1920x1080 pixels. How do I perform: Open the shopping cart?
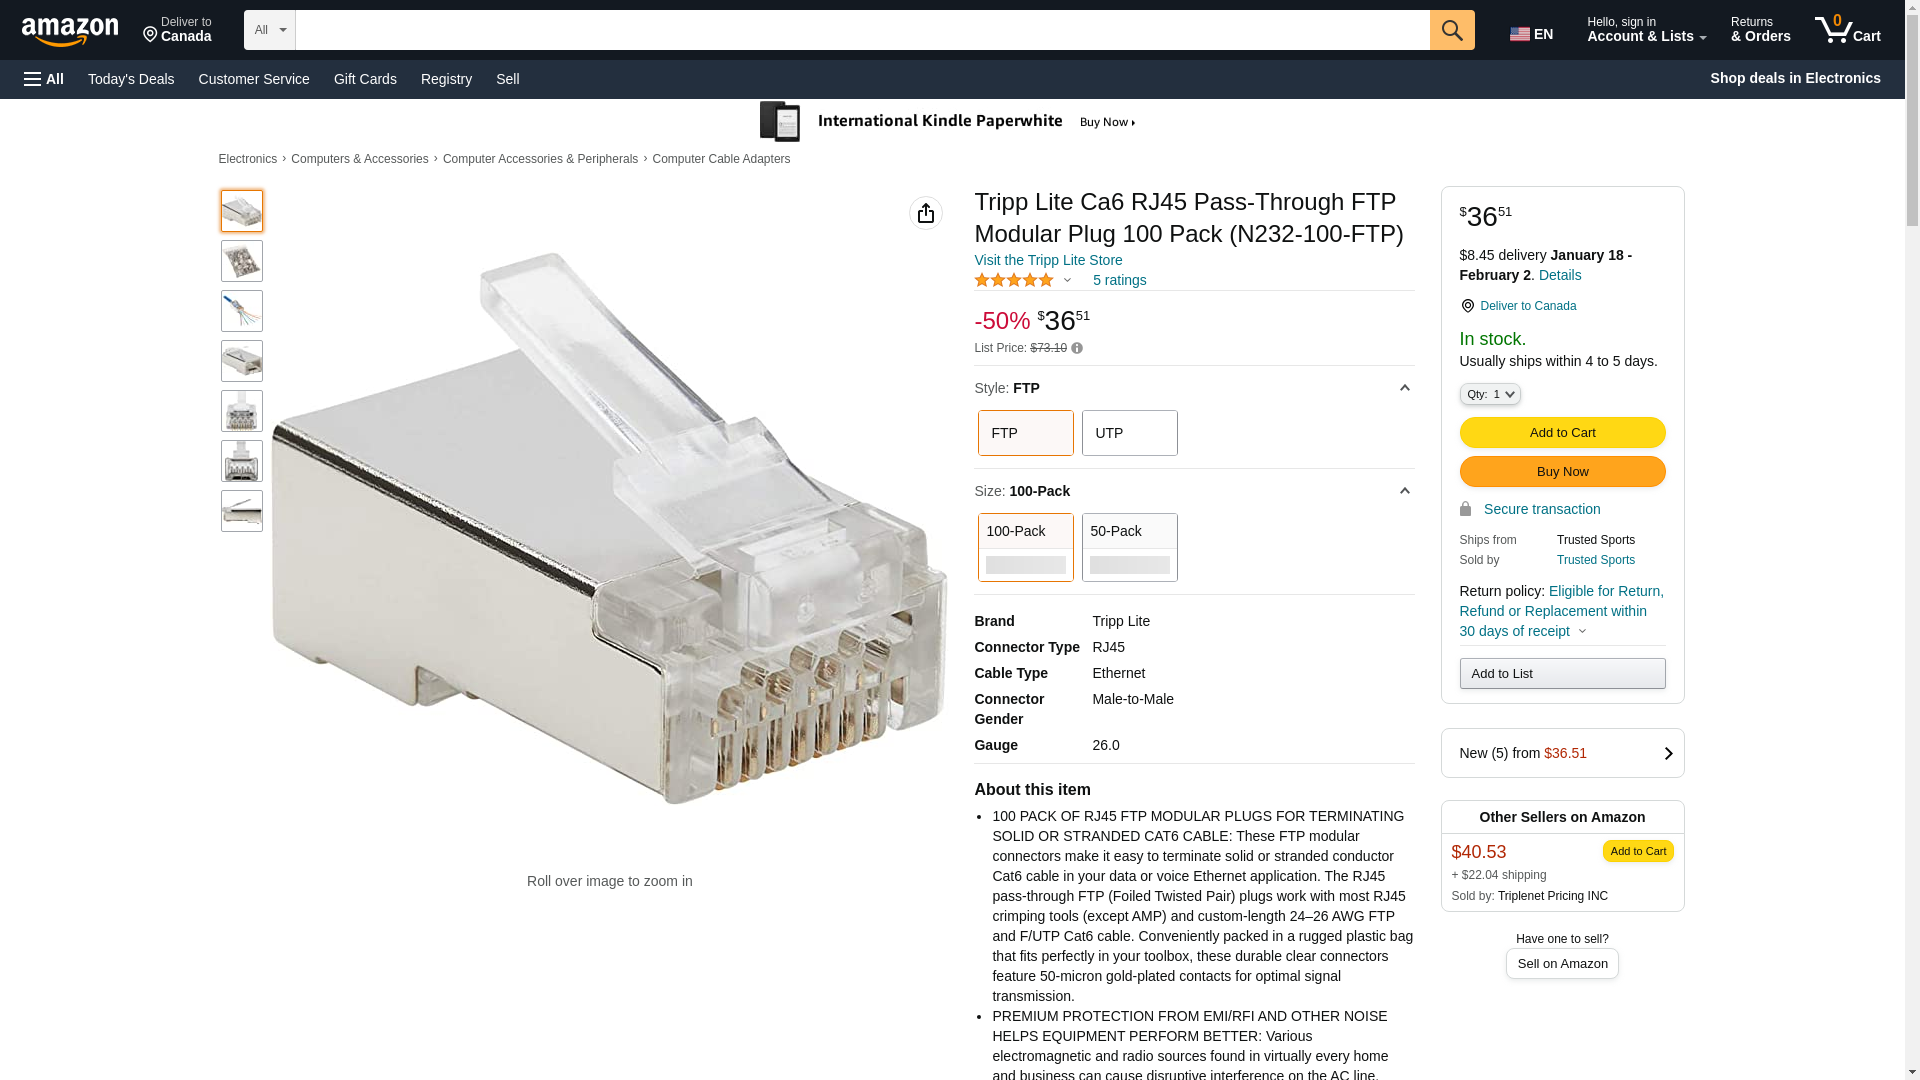tap(1847, 30)
